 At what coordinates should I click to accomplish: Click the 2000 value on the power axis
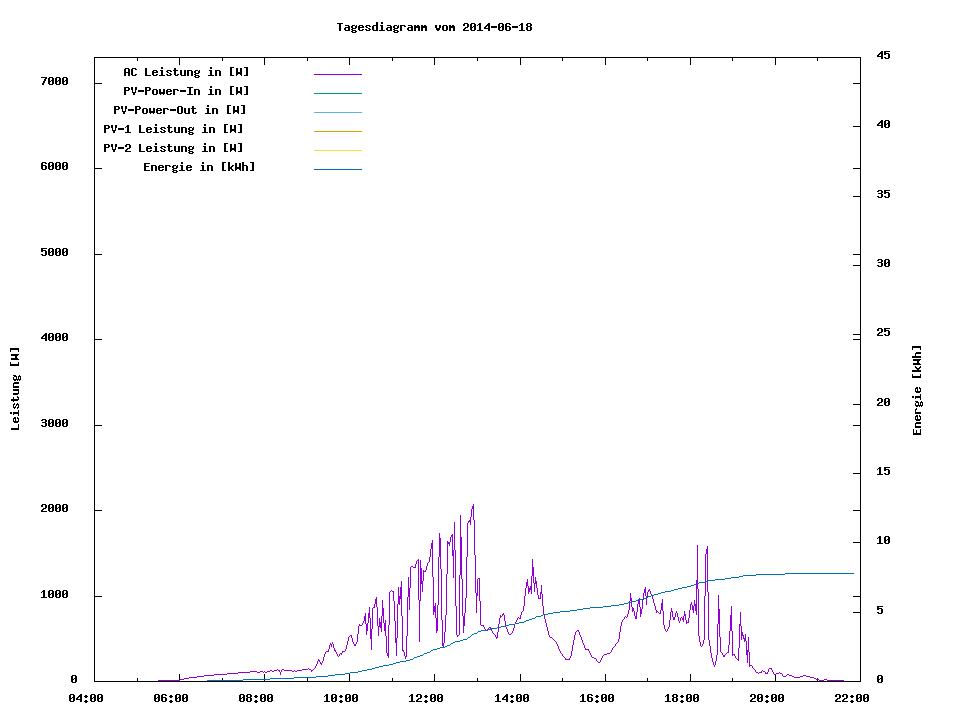[x=54, y=509]
